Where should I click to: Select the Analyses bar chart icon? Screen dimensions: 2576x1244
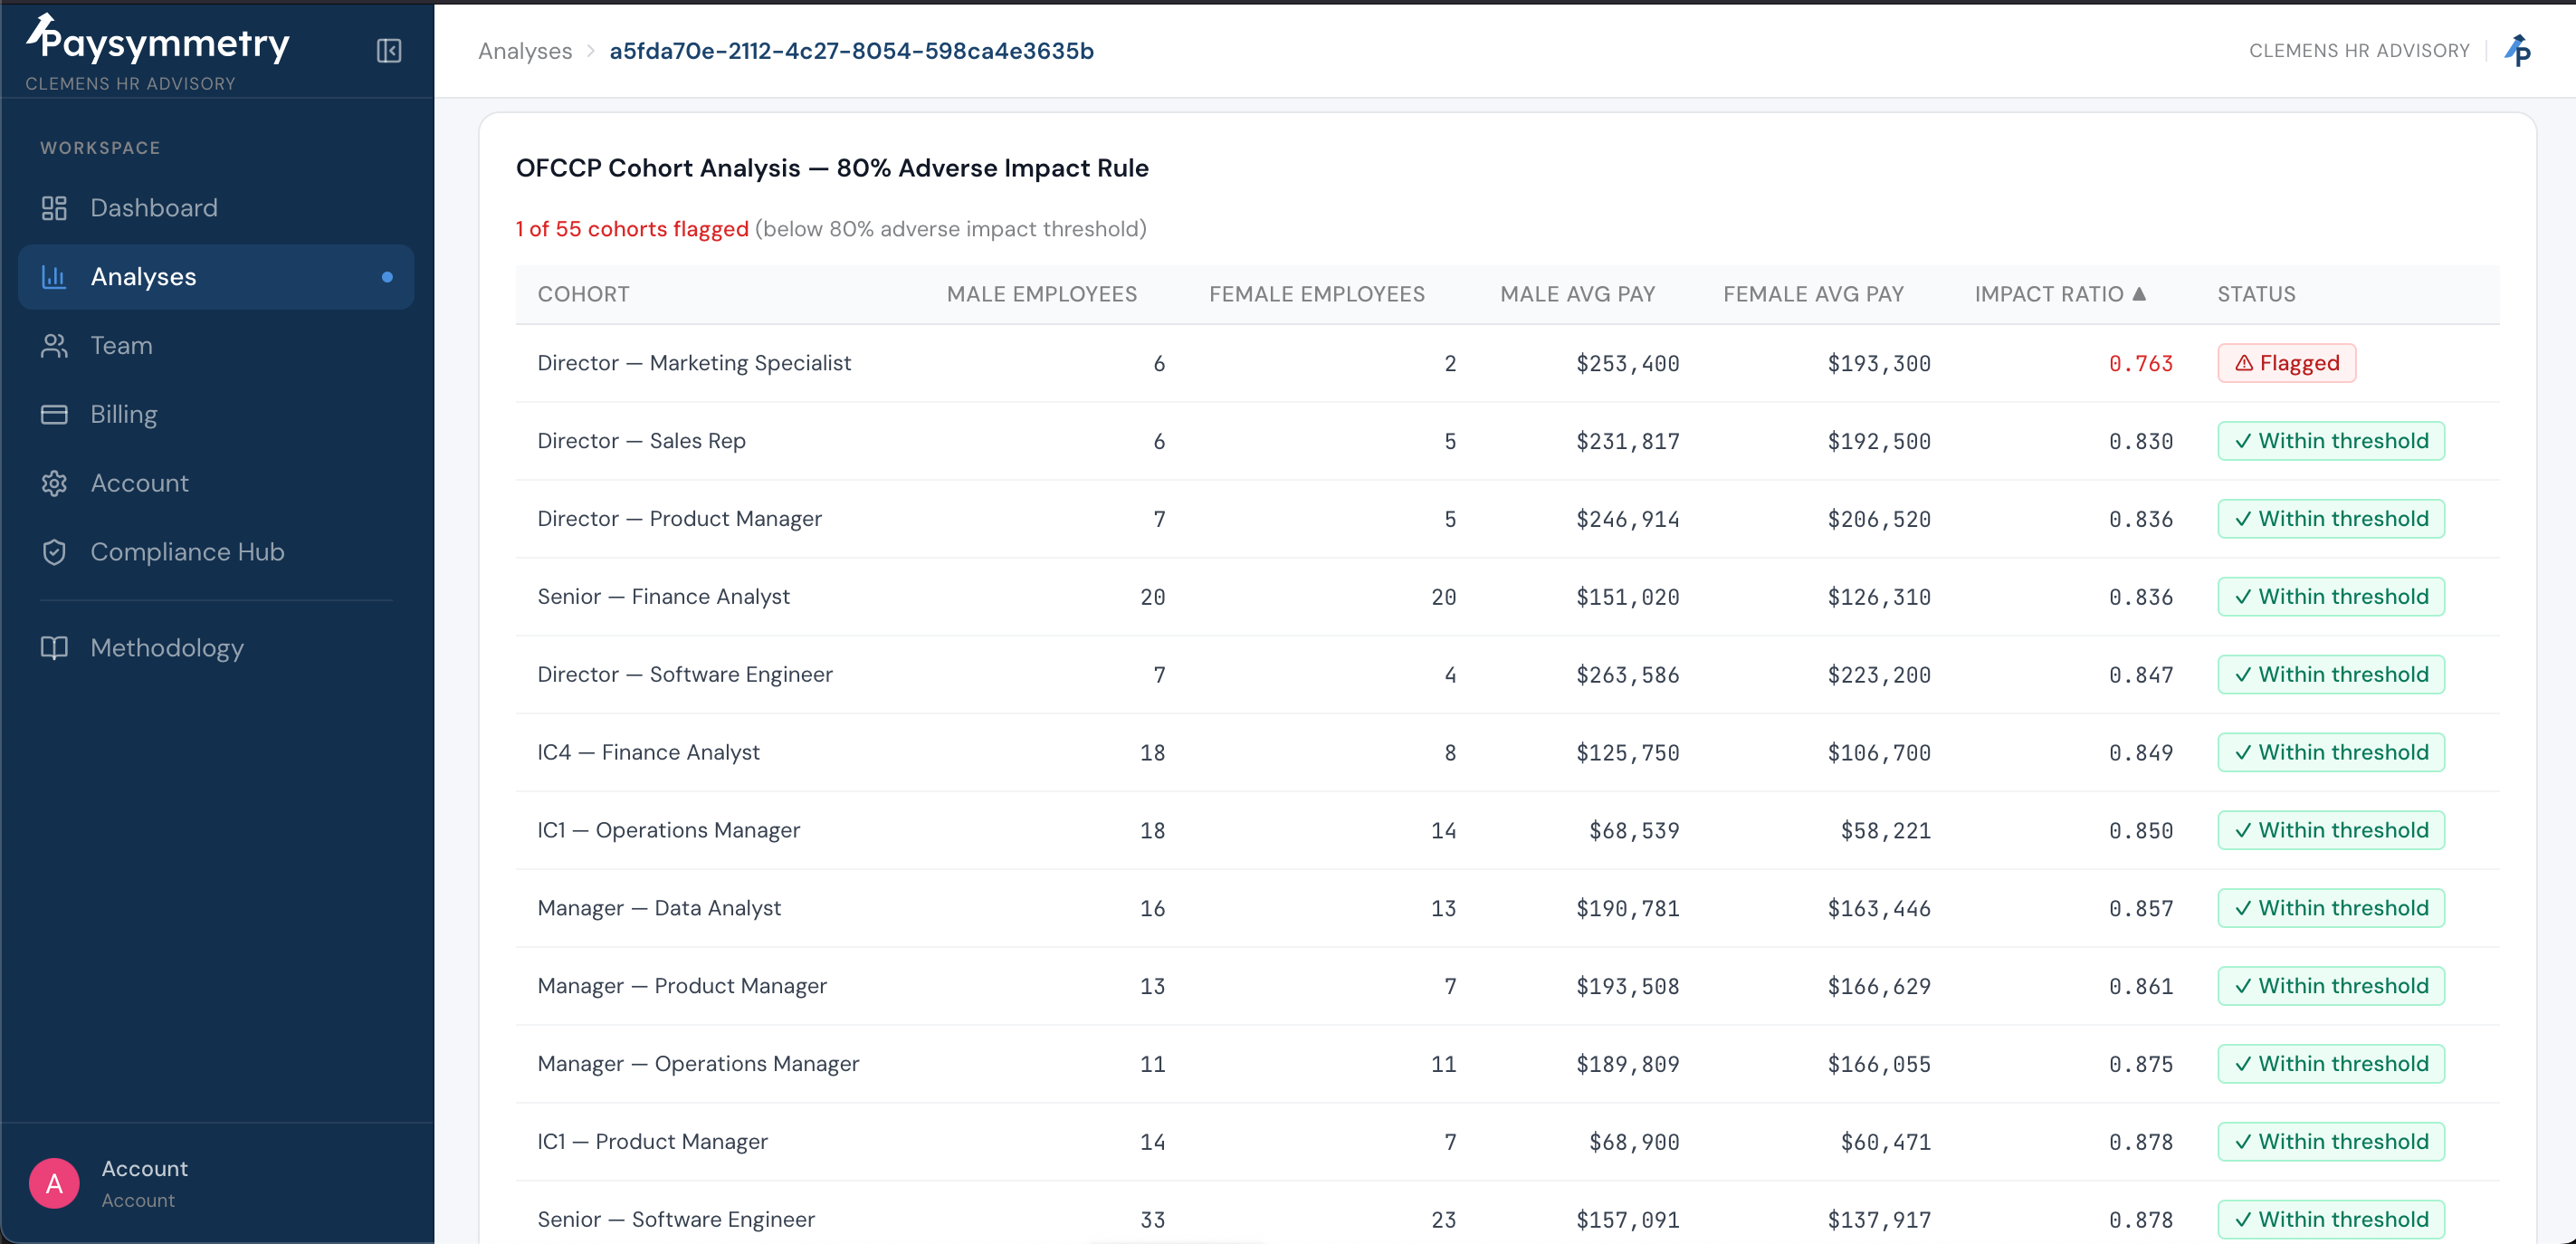click(54, 277)
